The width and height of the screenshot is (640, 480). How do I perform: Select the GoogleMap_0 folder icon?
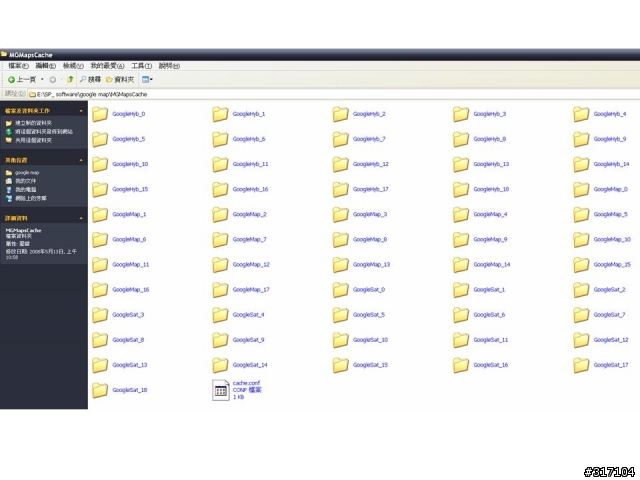coord(581,189)
